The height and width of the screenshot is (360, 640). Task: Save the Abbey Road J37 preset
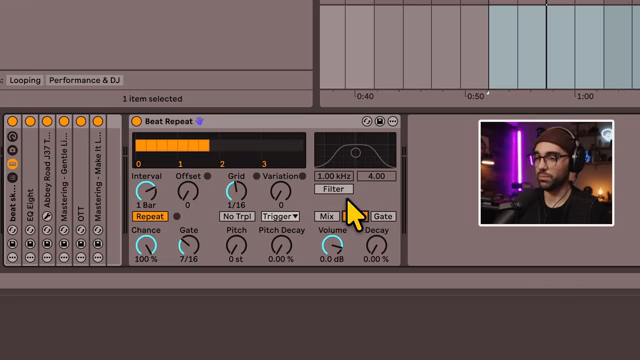pos(47,244)
